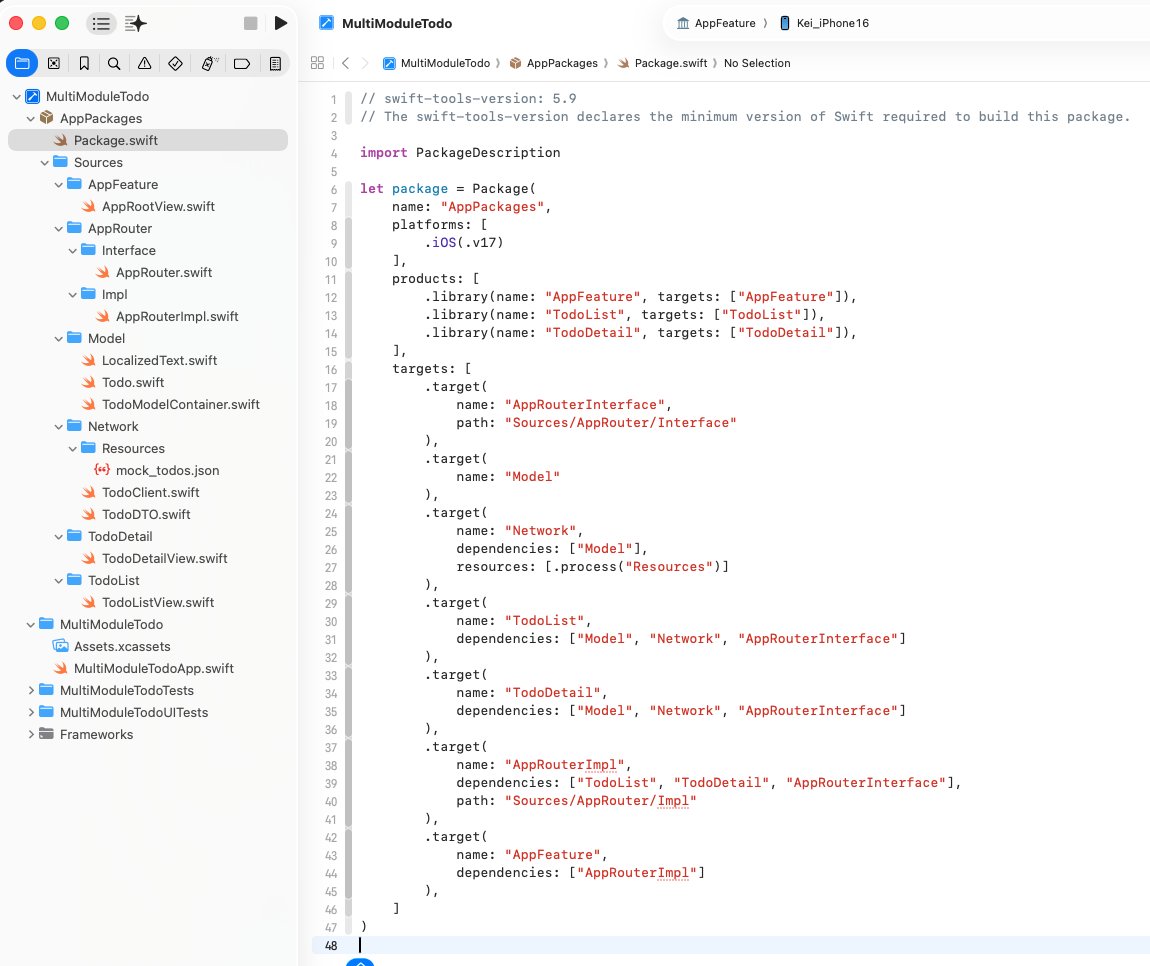This screenshot has height=966, width=1150.
Task: Open the Bookmark navigator tab
Action: 84,64
